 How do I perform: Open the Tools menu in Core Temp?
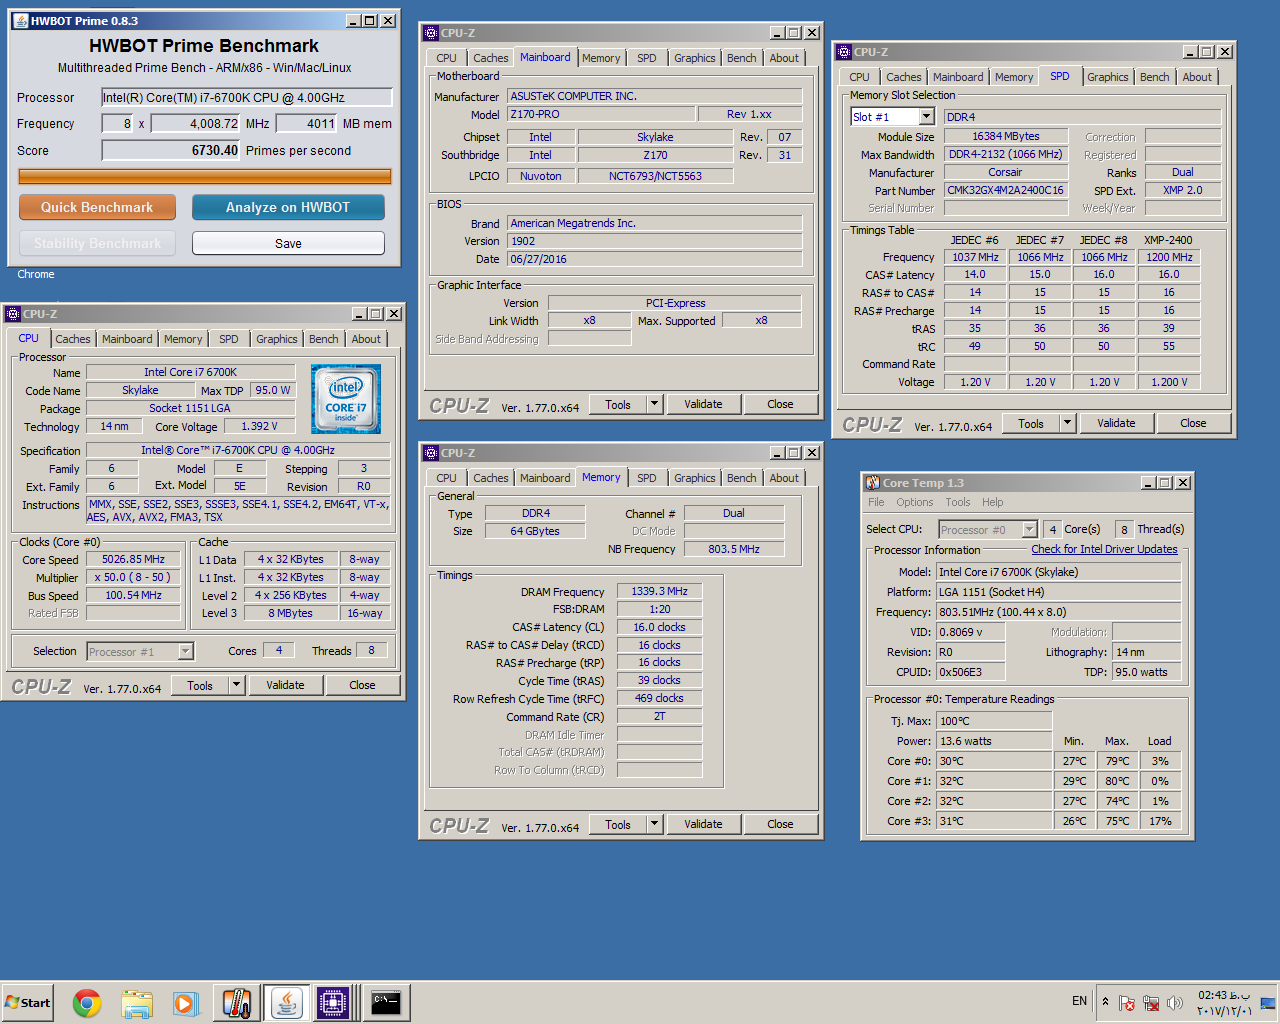(957, 502)
